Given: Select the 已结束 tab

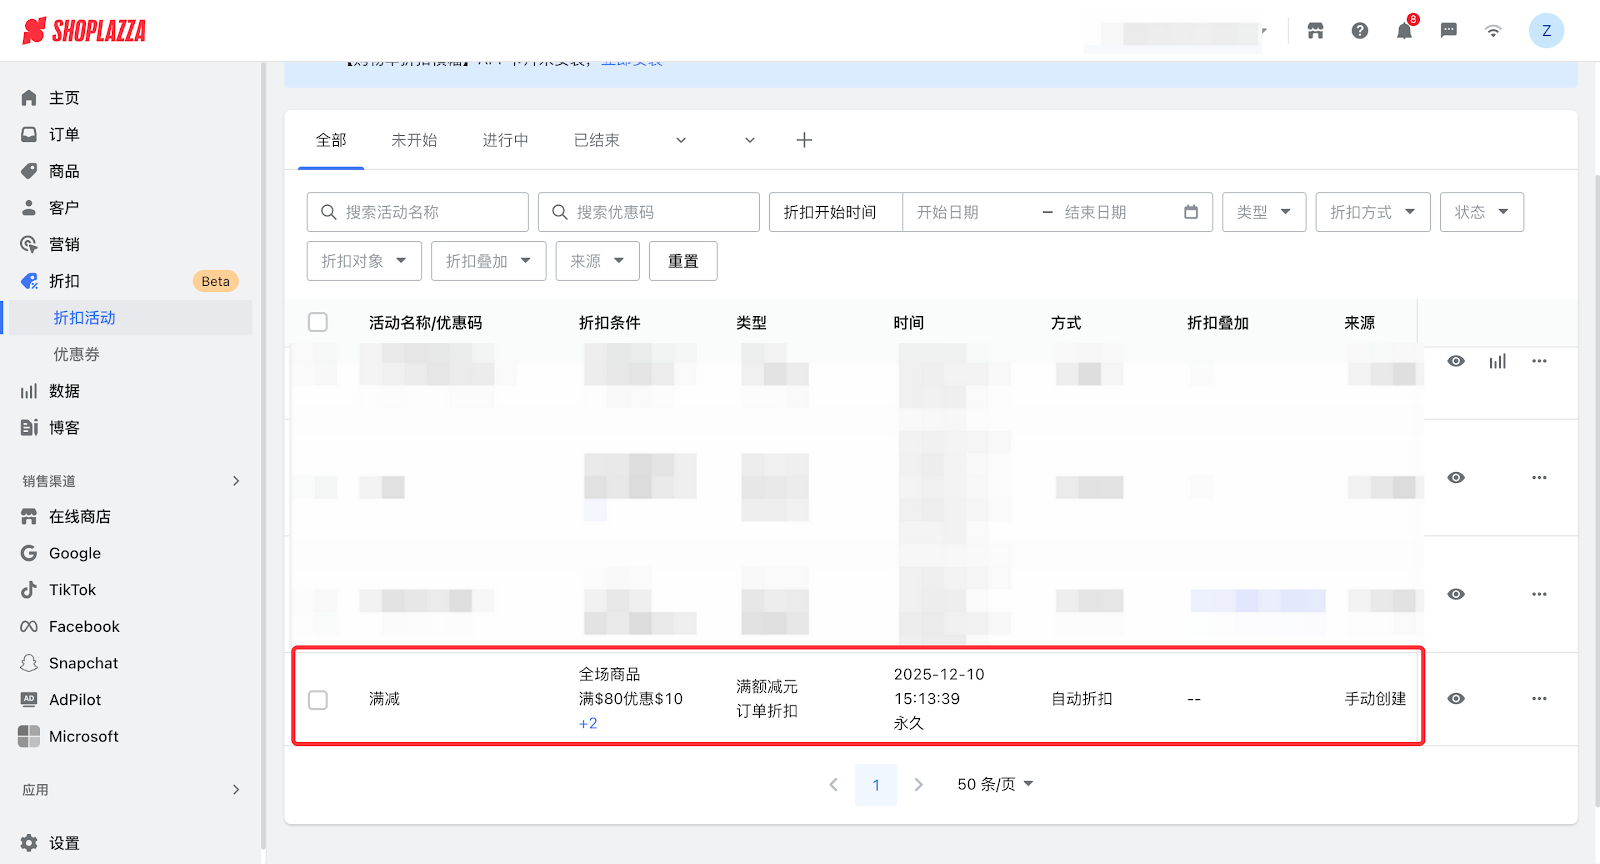Looking at the screenshot, I should point(596,140).
